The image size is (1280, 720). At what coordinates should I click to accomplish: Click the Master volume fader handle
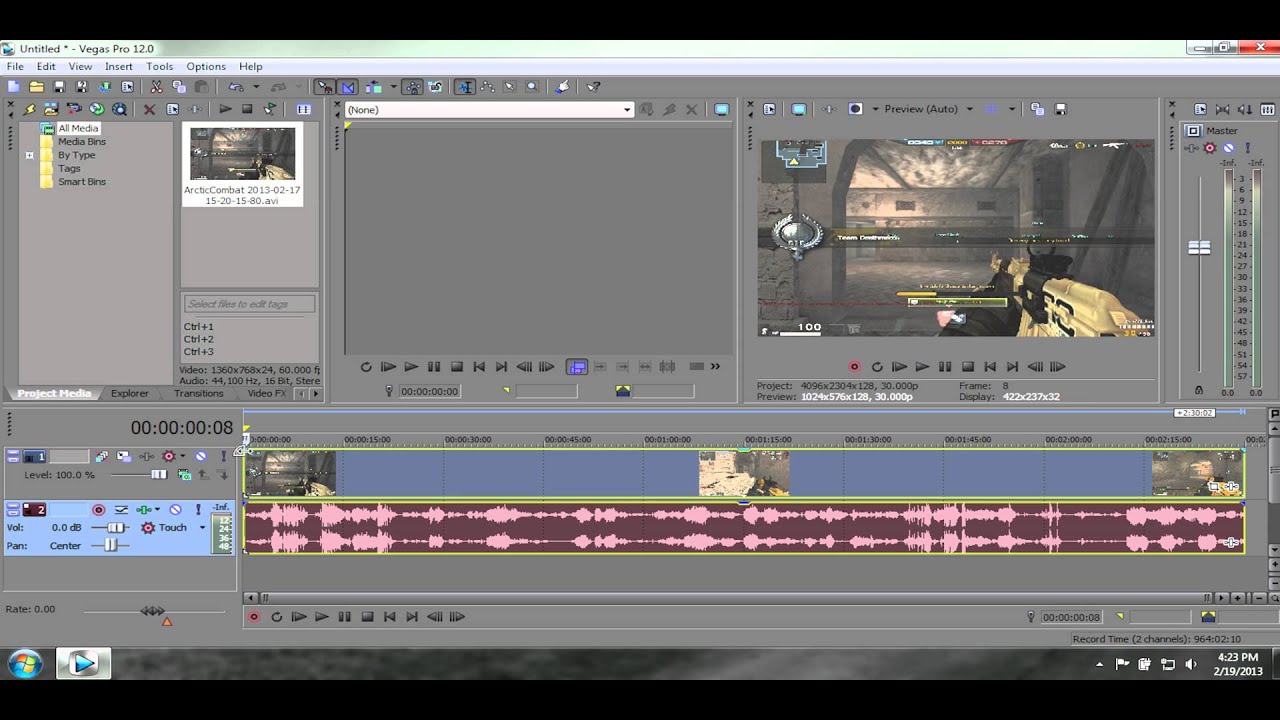point(1199,247)
